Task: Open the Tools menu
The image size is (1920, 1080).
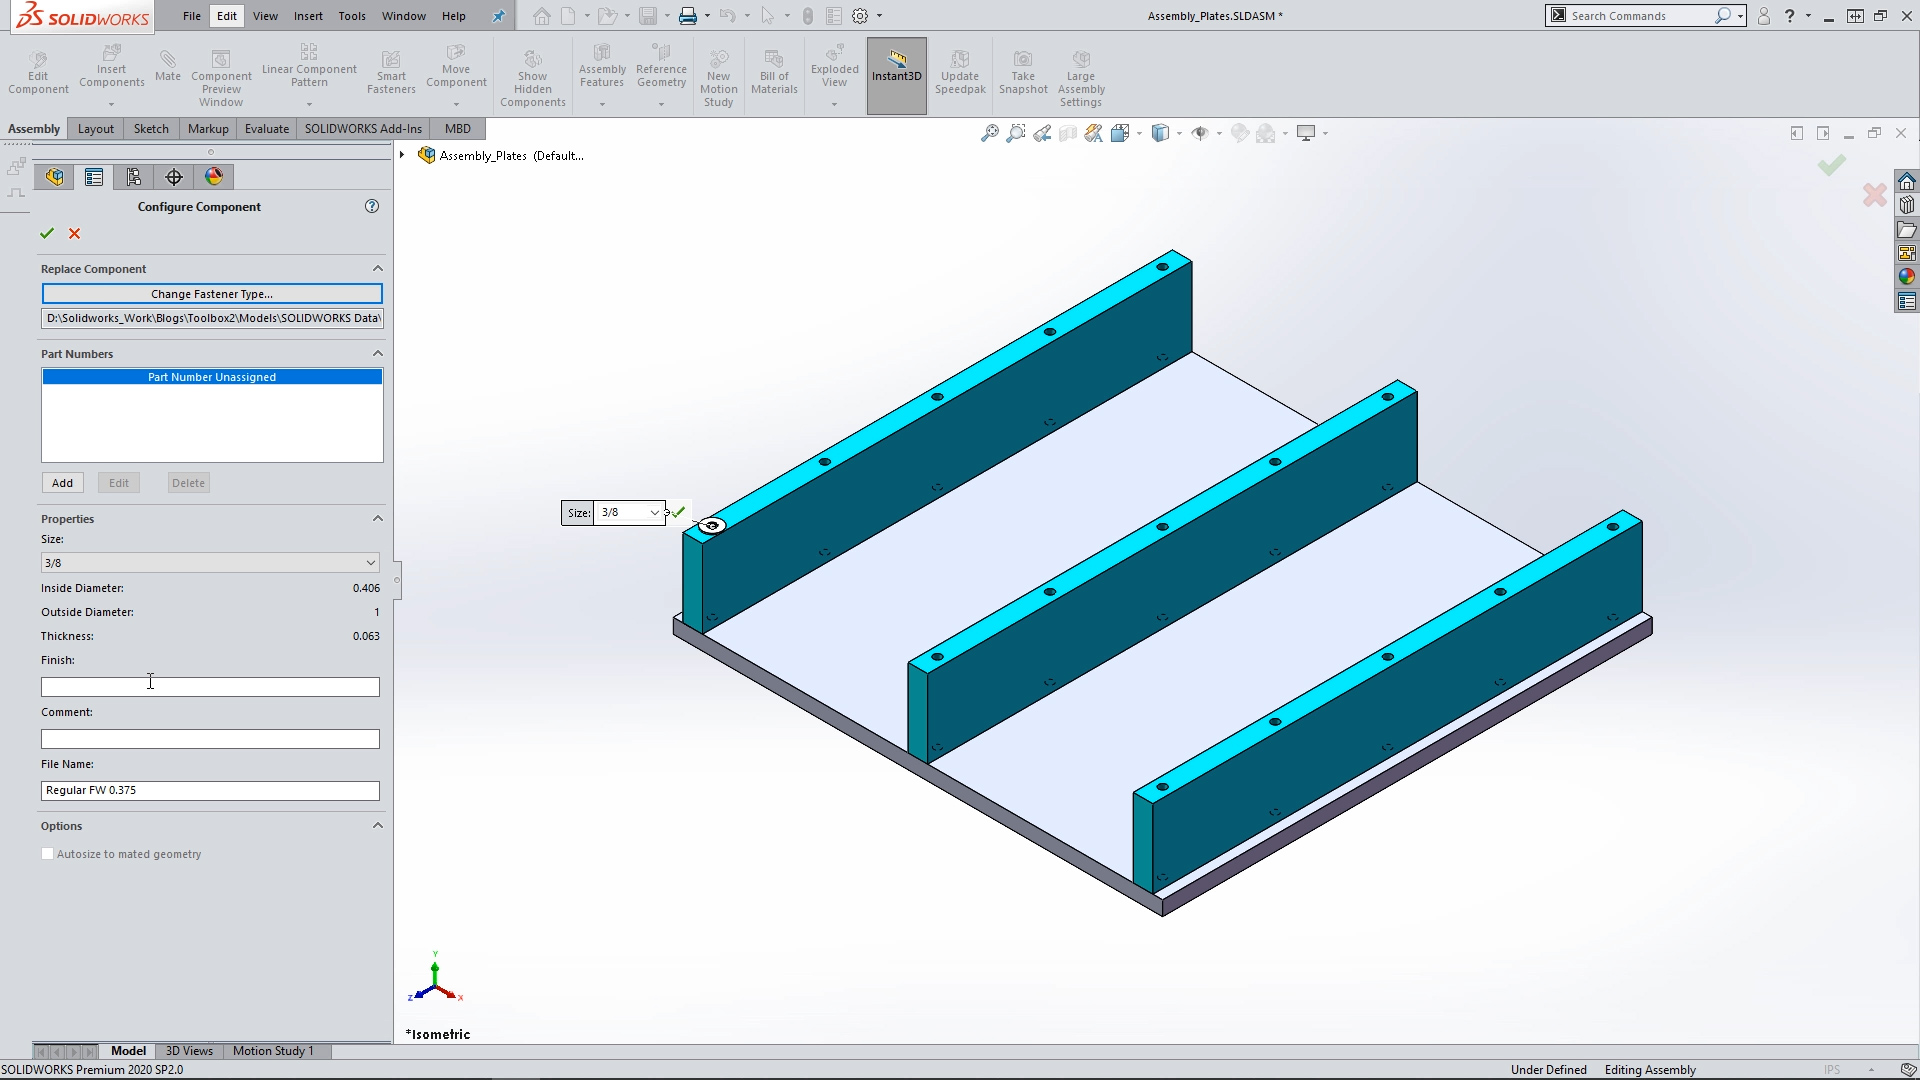Action: [352, 16]
